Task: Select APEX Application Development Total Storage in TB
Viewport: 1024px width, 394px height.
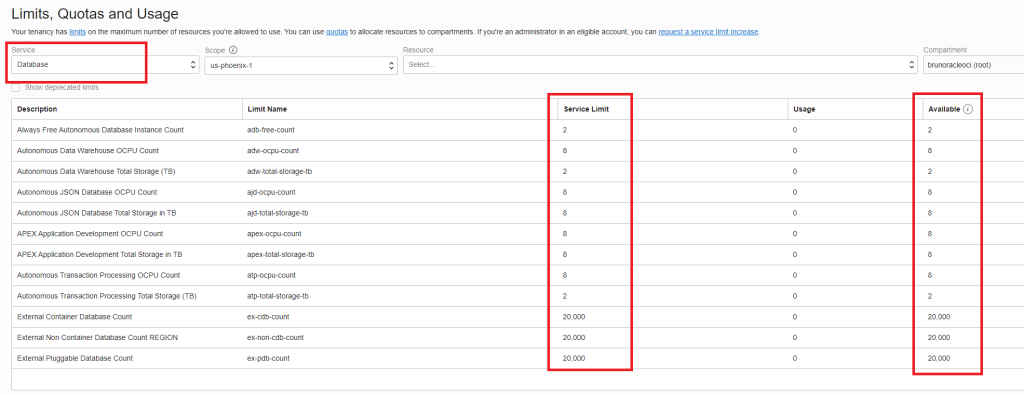Action: [x=99, y=254]
